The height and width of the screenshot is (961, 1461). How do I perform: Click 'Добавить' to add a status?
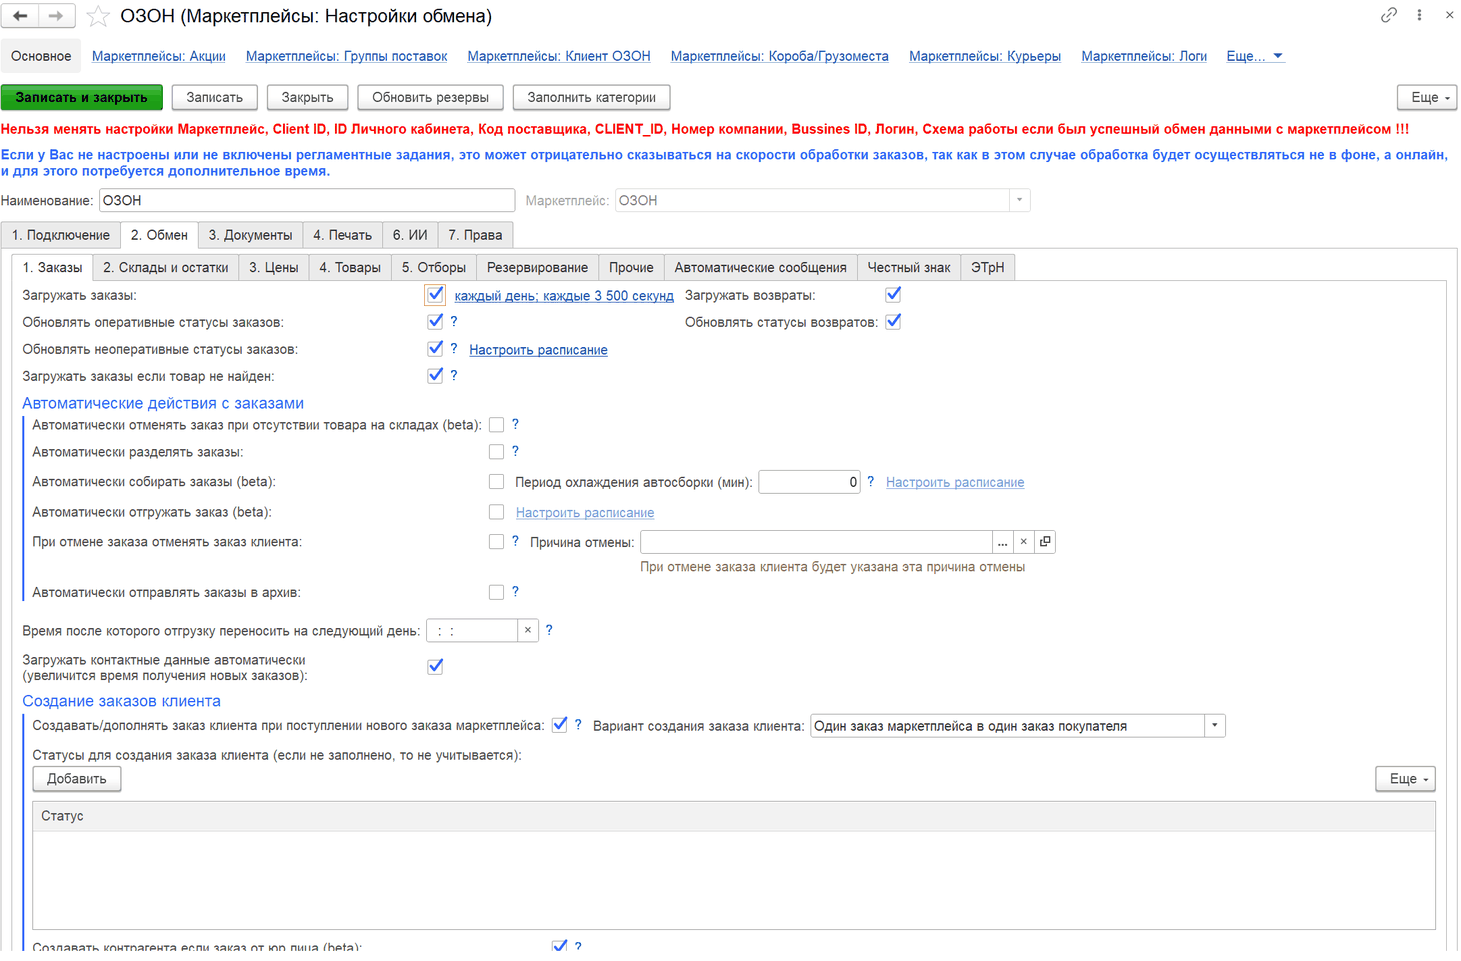tap(77, 779)
